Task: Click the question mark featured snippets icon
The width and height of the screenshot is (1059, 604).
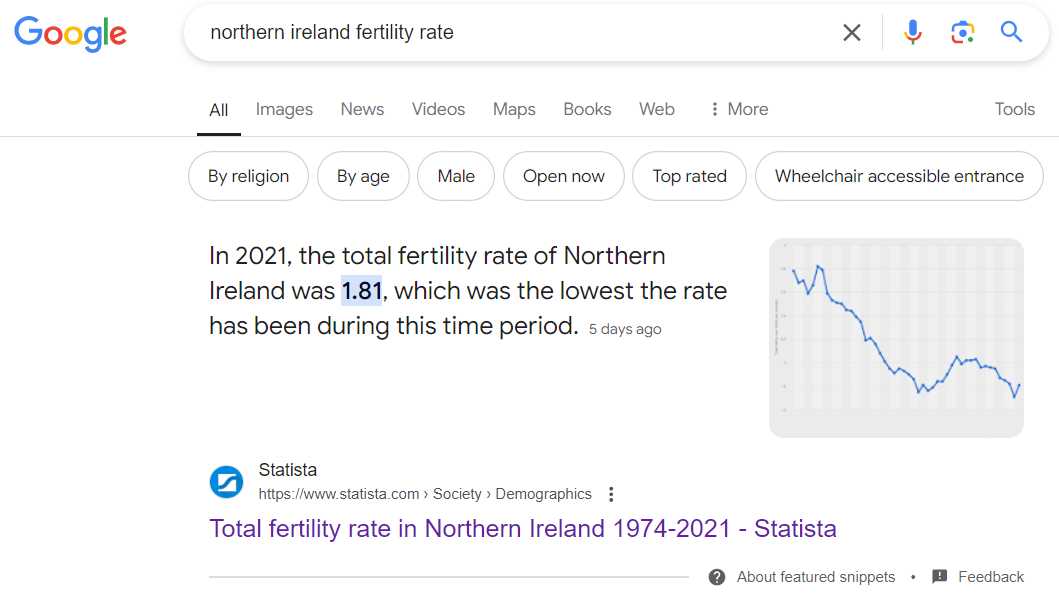Action: 717,577
